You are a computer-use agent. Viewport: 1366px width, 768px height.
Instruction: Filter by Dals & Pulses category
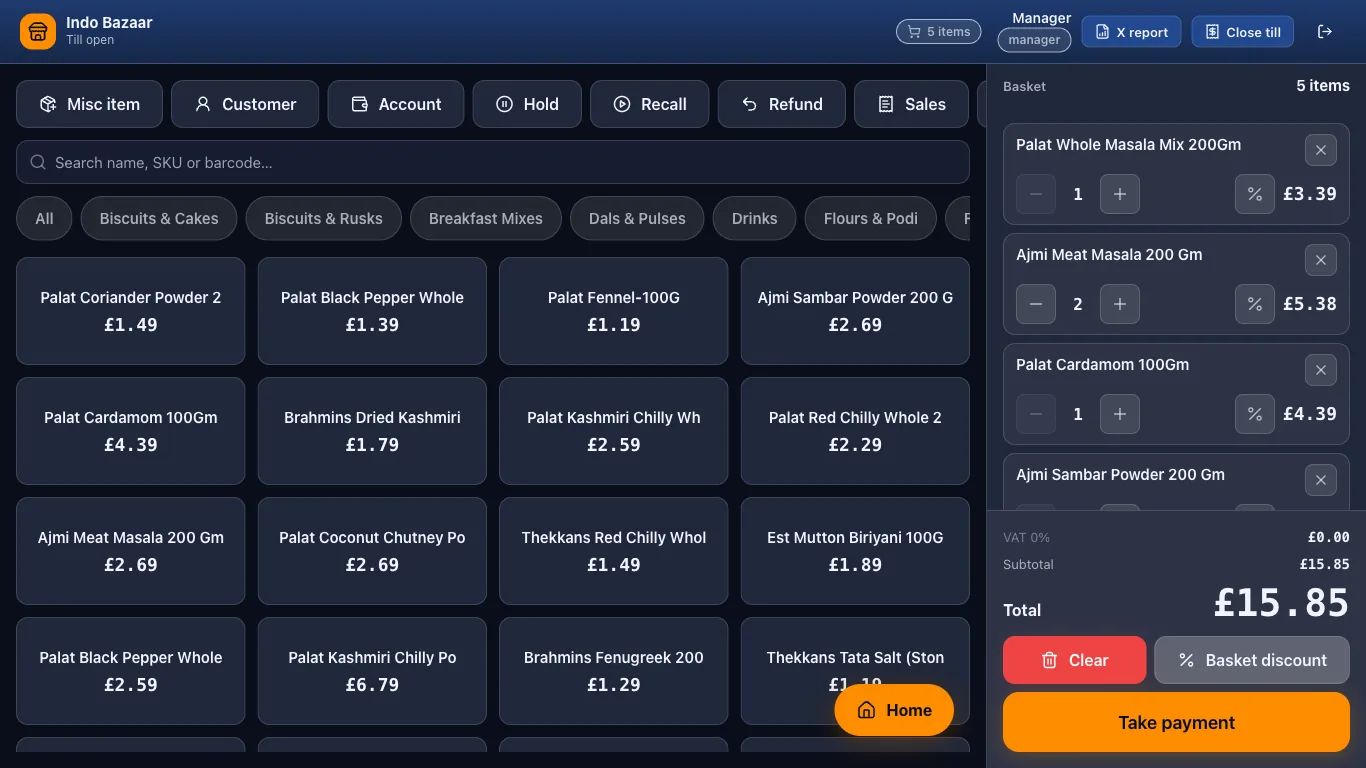637,219
